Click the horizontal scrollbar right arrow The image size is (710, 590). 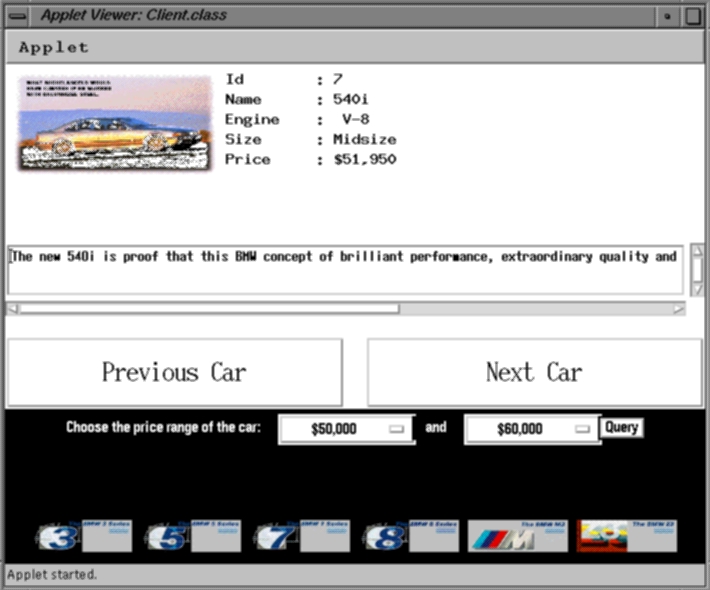678,309
